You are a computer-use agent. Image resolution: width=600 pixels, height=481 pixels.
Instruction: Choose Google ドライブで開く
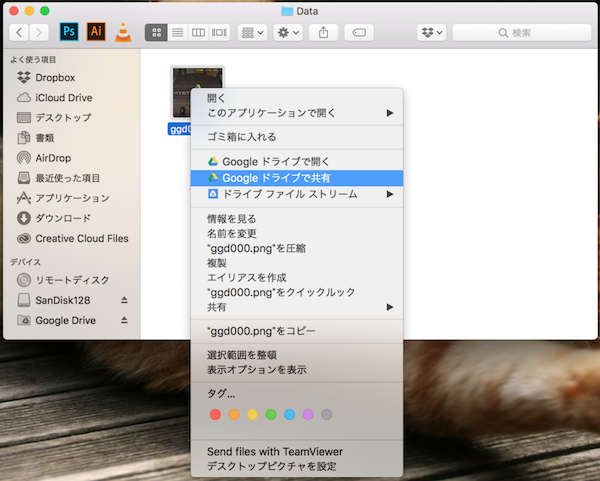pos(297,161)
